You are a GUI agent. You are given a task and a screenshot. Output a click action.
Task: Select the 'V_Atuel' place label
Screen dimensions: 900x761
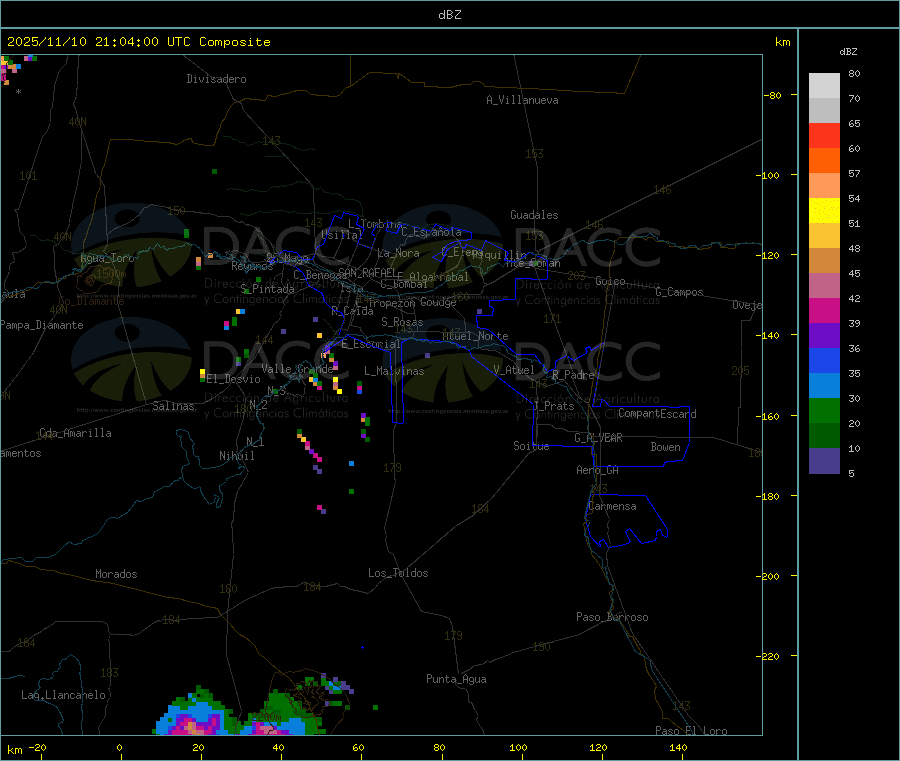[514, 370]
